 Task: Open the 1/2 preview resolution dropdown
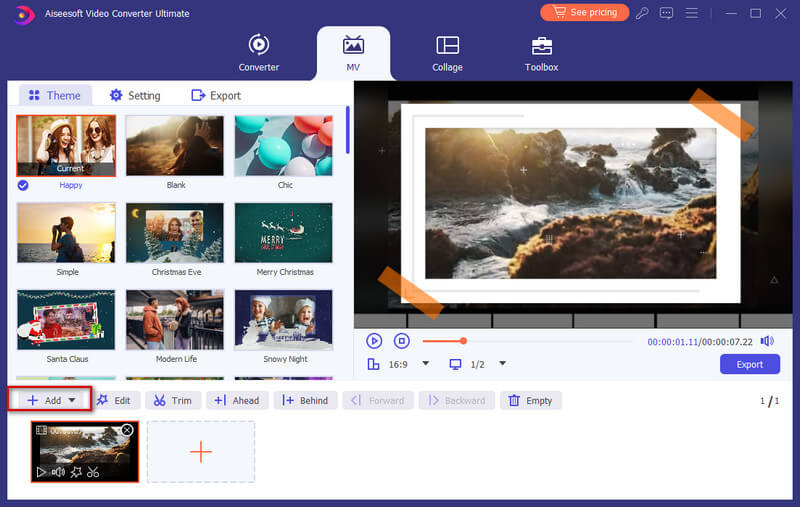tap(503, 364)
